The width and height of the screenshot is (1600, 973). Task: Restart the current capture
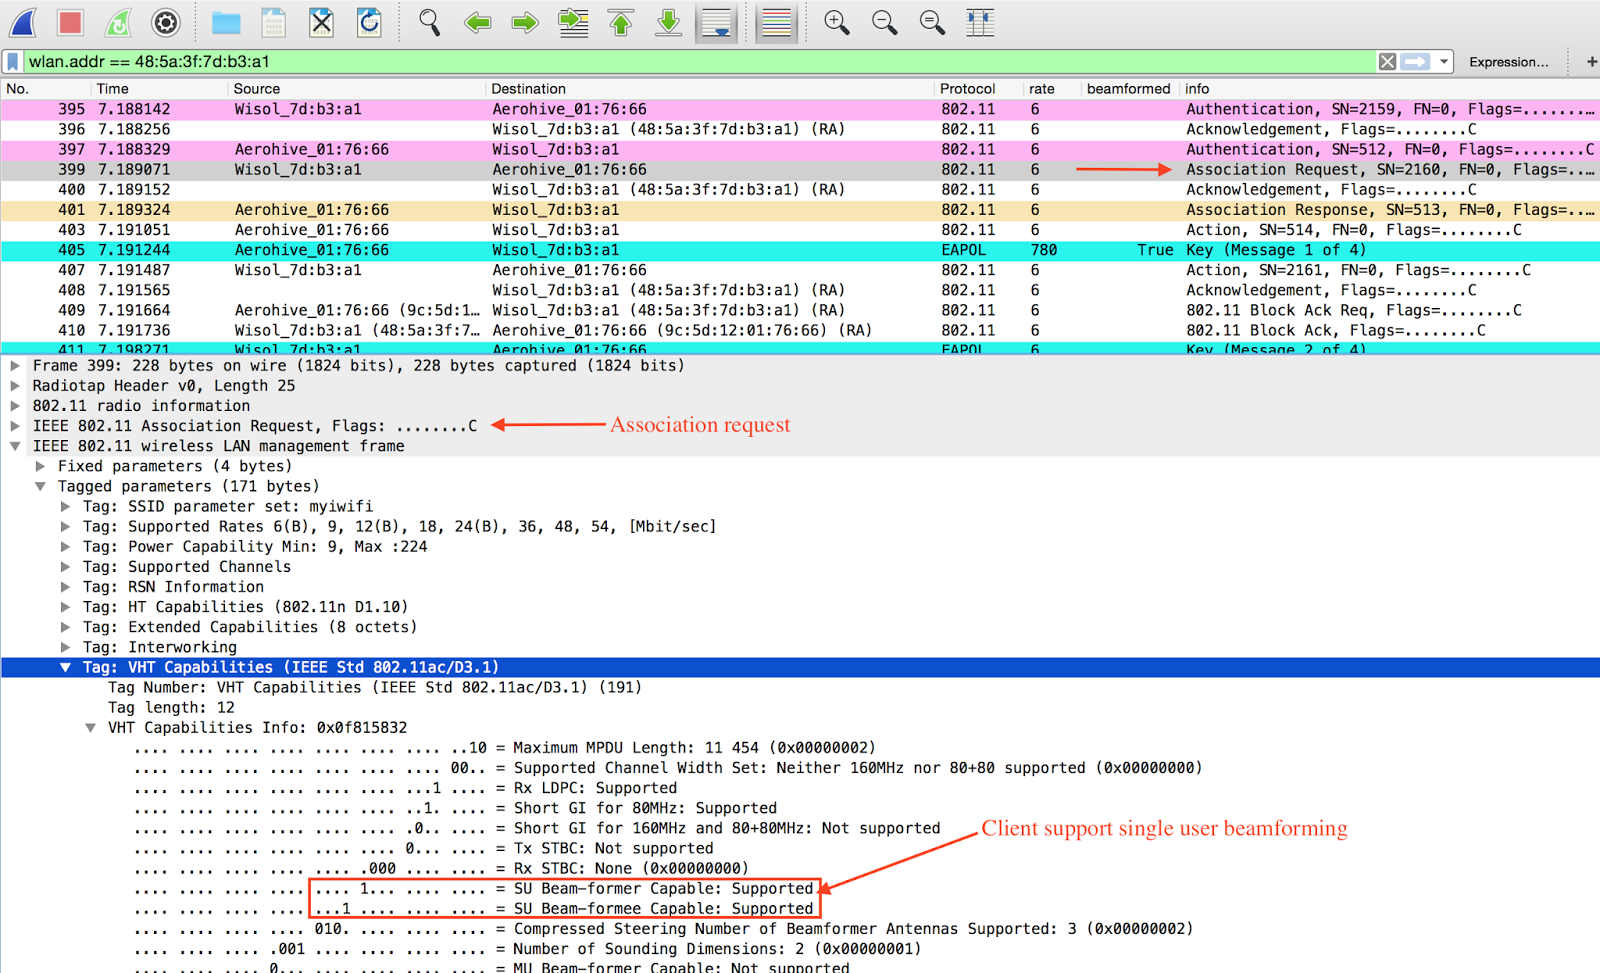click(x=118, y=22)
